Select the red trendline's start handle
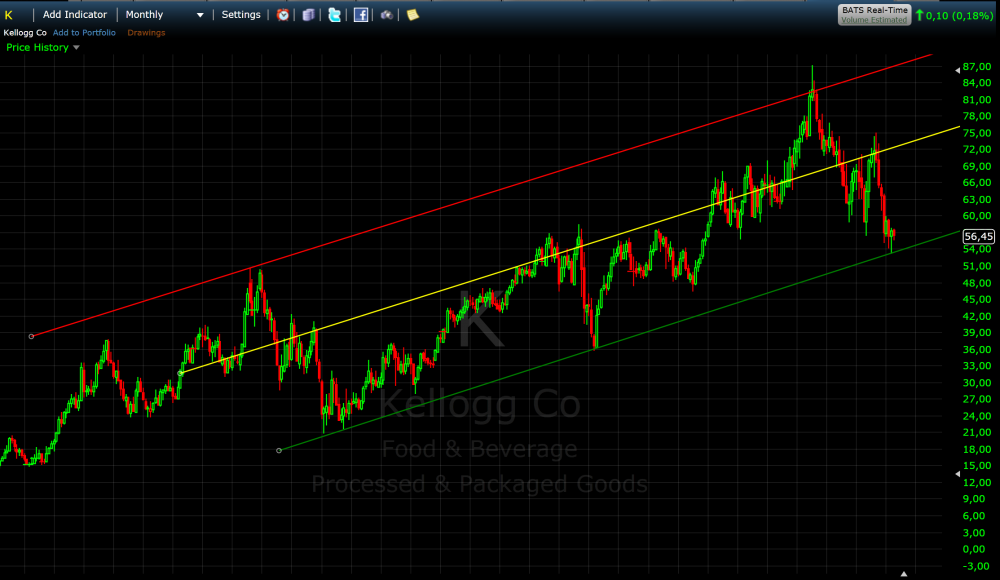The image size is (1000, 580). (31, 336)
